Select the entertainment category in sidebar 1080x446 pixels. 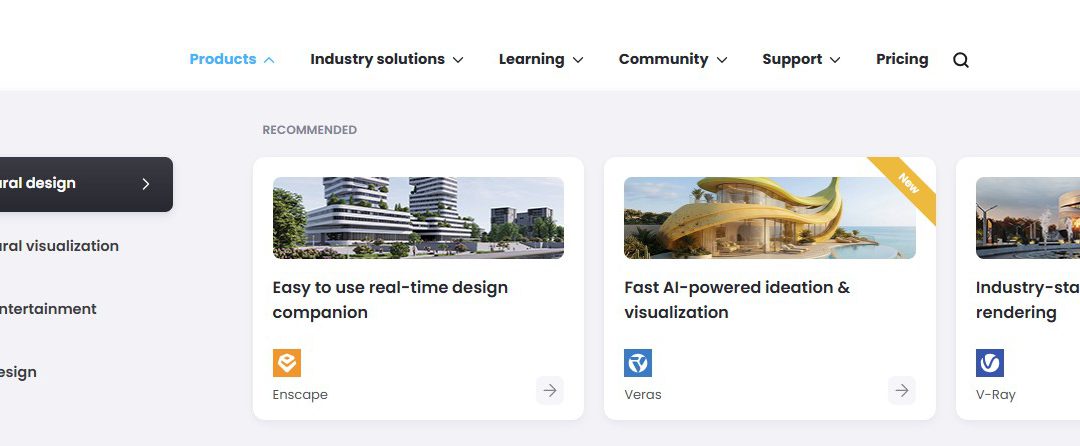tap(48, 309)
